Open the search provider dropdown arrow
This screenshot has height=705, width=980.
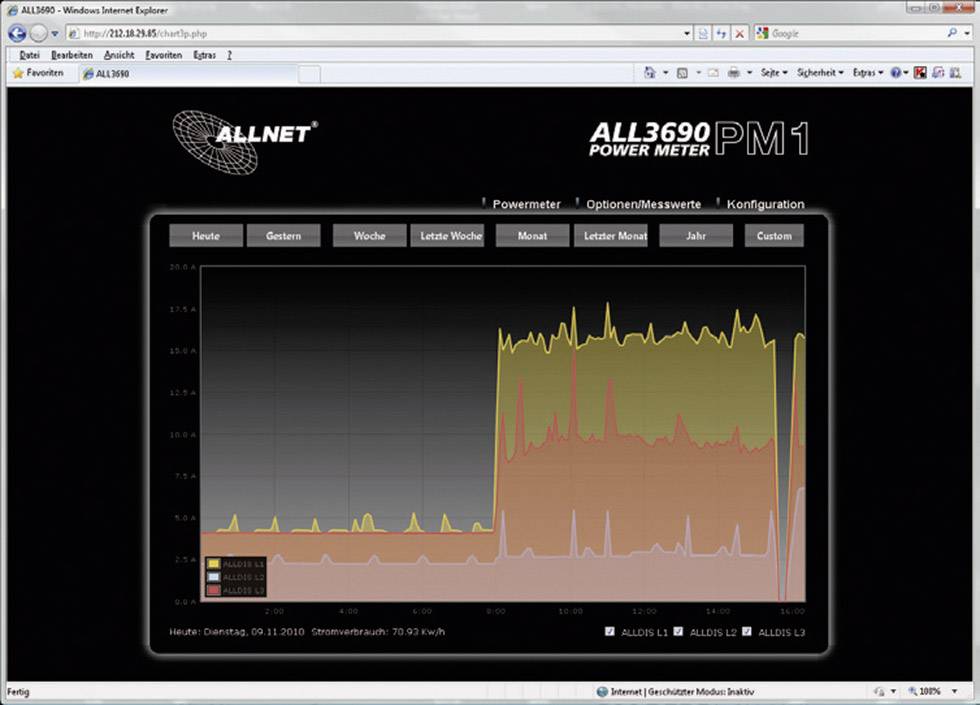click(967, 34)
